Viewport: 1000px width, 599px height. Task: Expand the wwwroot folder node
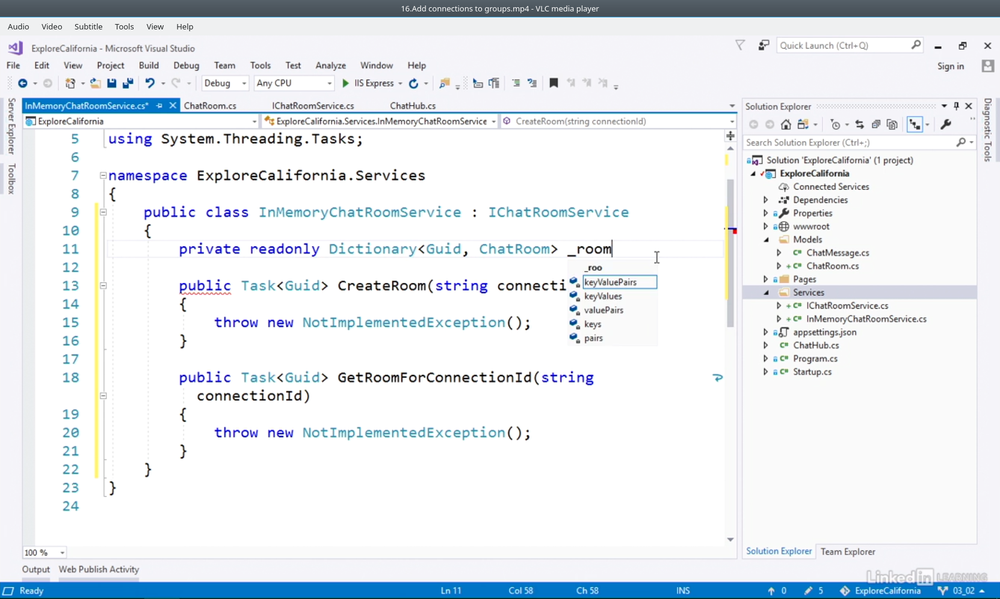click(x=766, y=226)
